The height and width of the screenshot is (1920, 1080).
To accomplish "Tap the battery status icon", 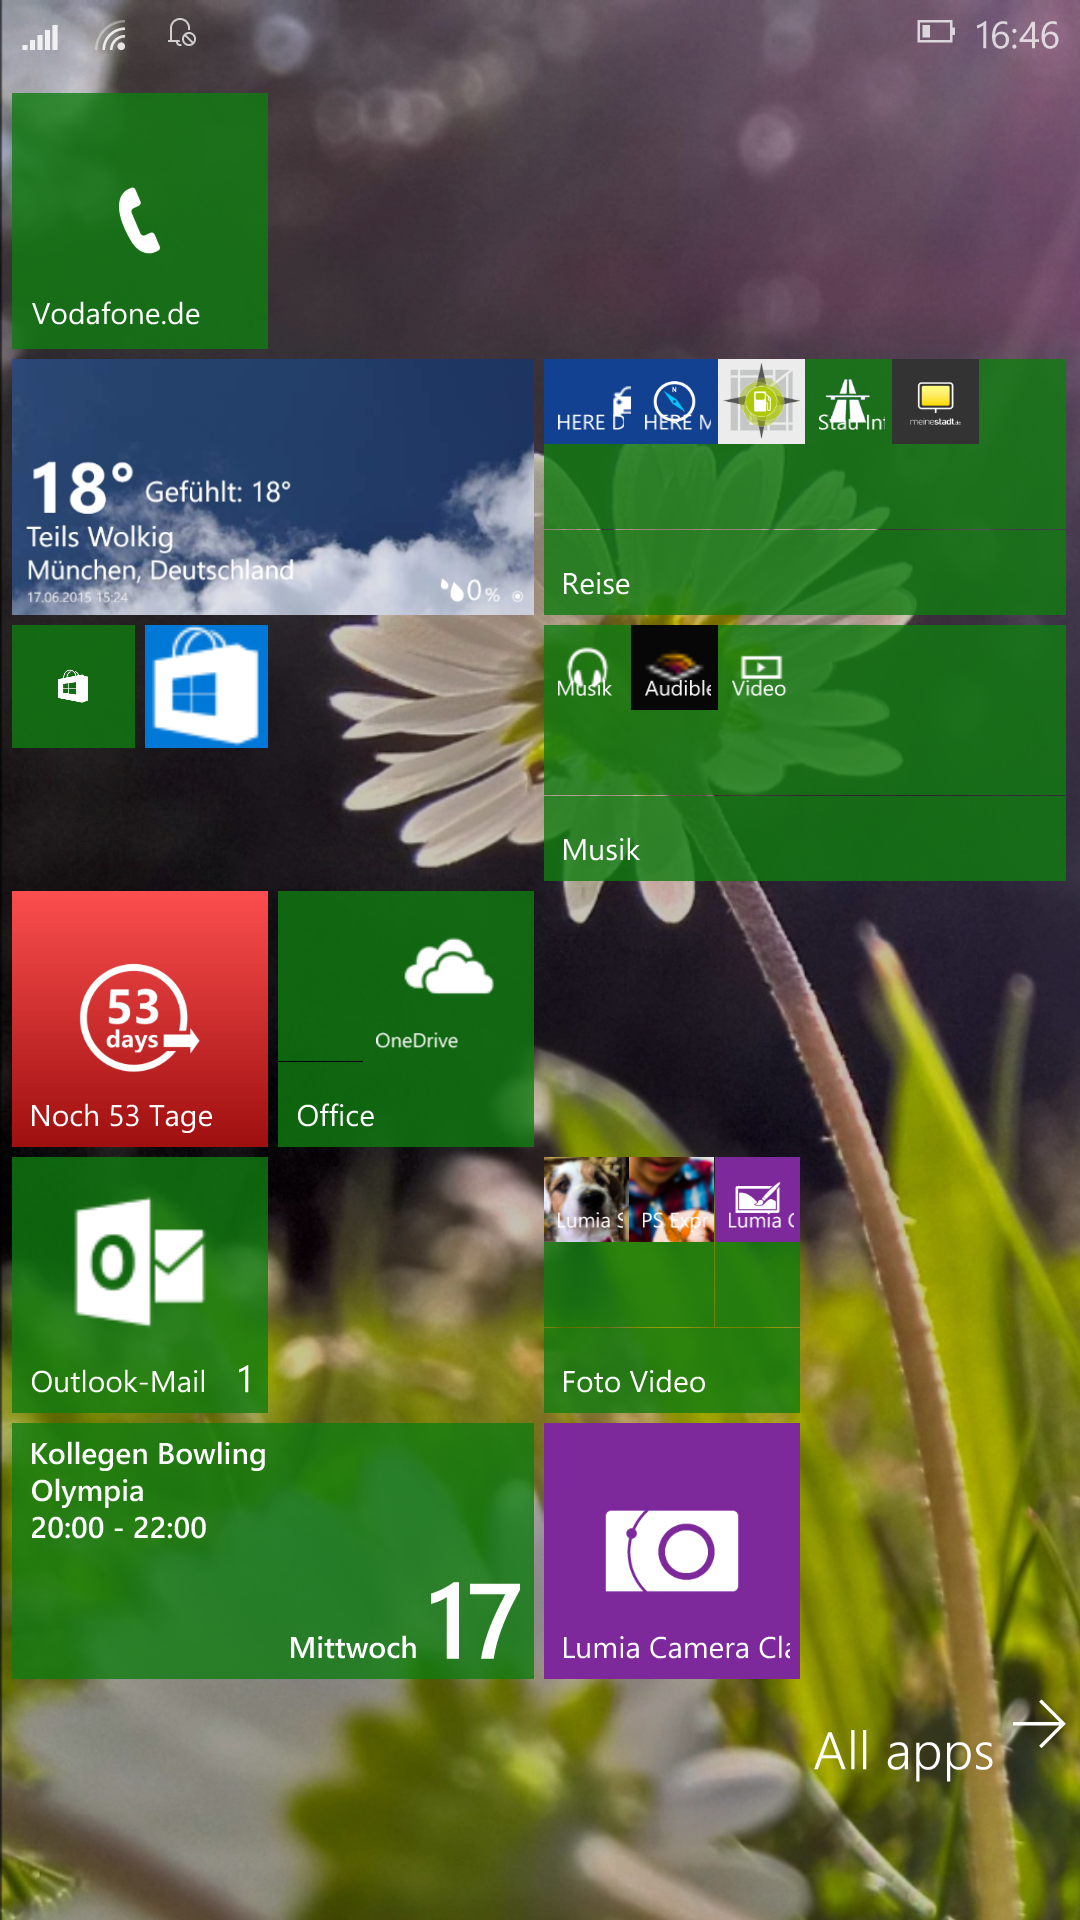I will (936, 32).
